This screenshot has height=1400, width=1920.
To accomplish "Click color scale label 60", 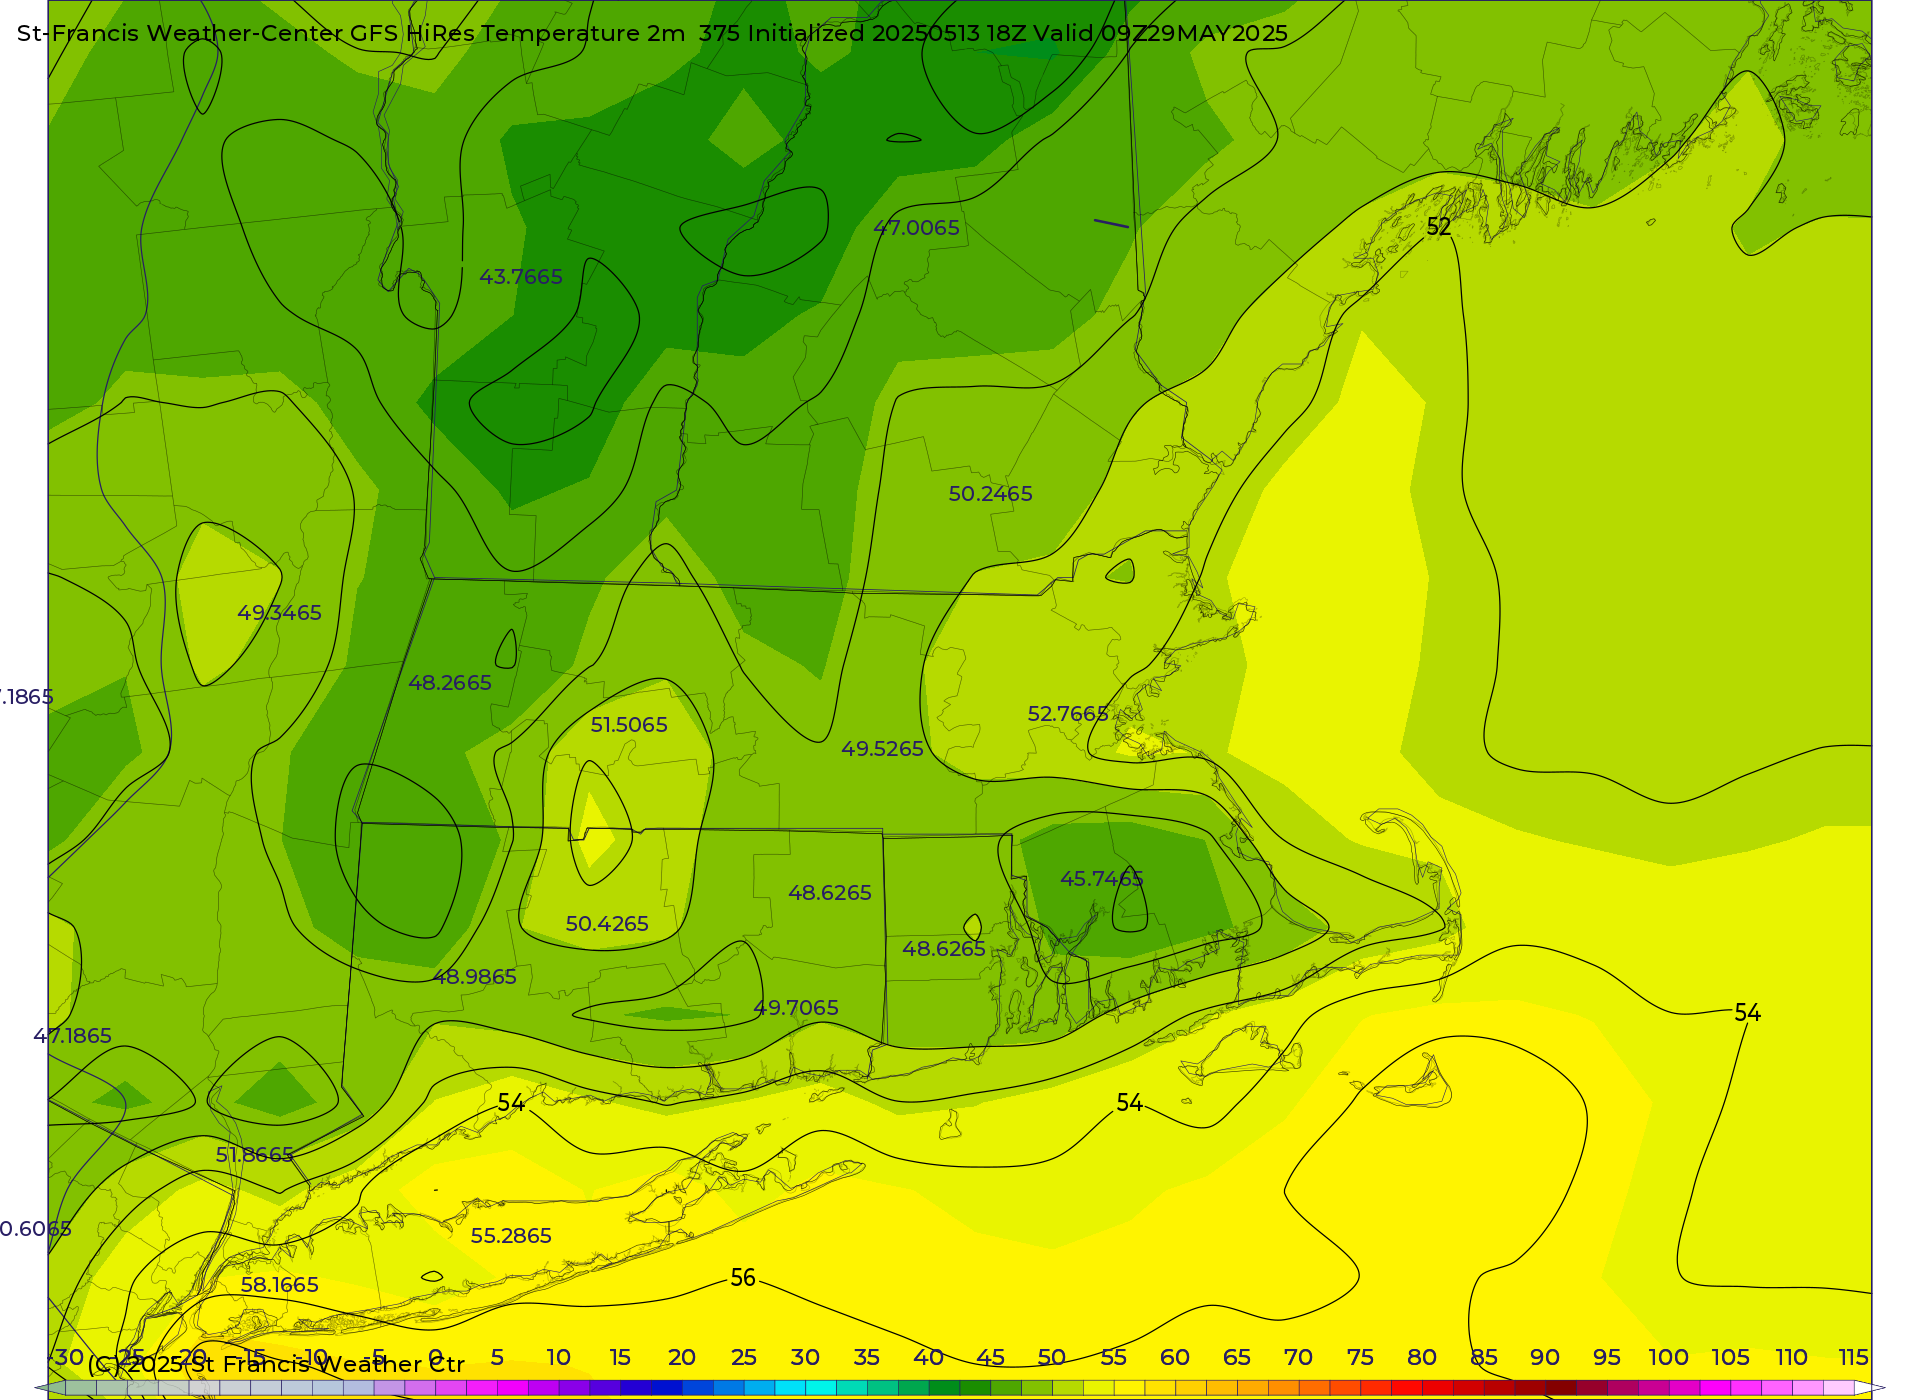I will (1175, 1358).
